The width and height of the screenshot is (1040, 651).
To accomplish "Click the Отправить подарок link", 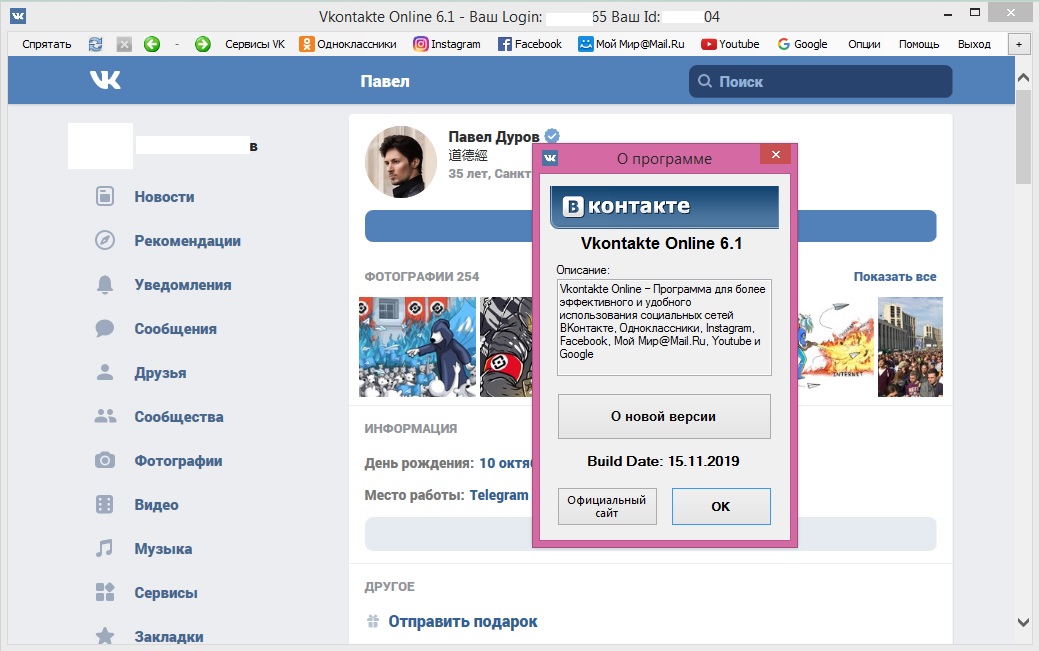I will [x=462, y=621].
